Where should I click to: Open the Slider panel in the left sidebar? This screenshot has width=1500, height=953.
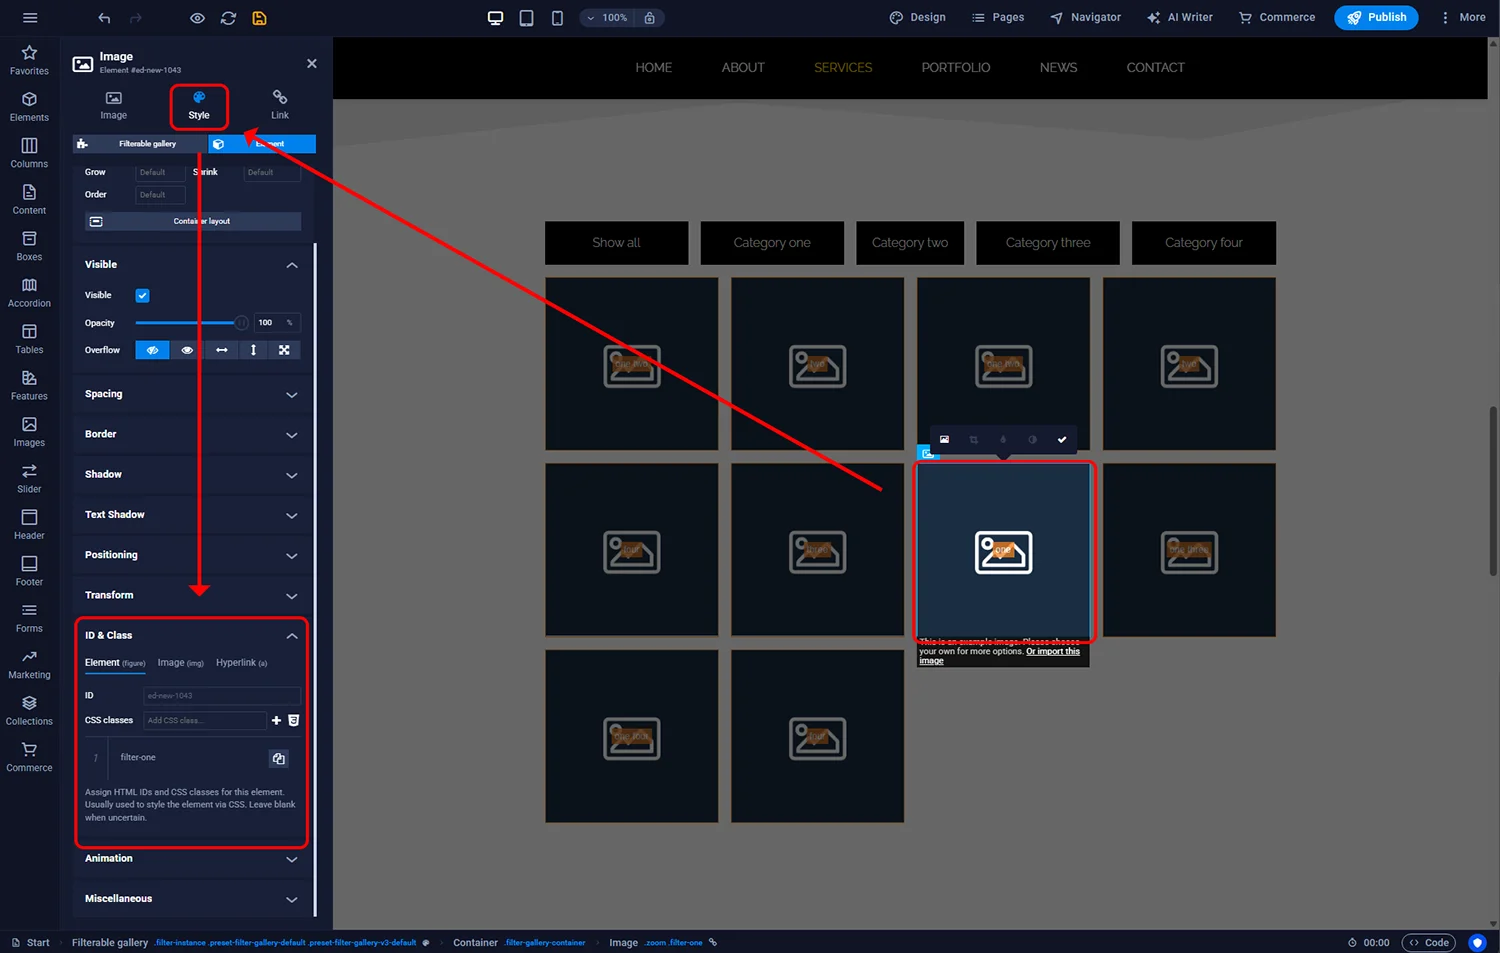(x=29, y=477)
